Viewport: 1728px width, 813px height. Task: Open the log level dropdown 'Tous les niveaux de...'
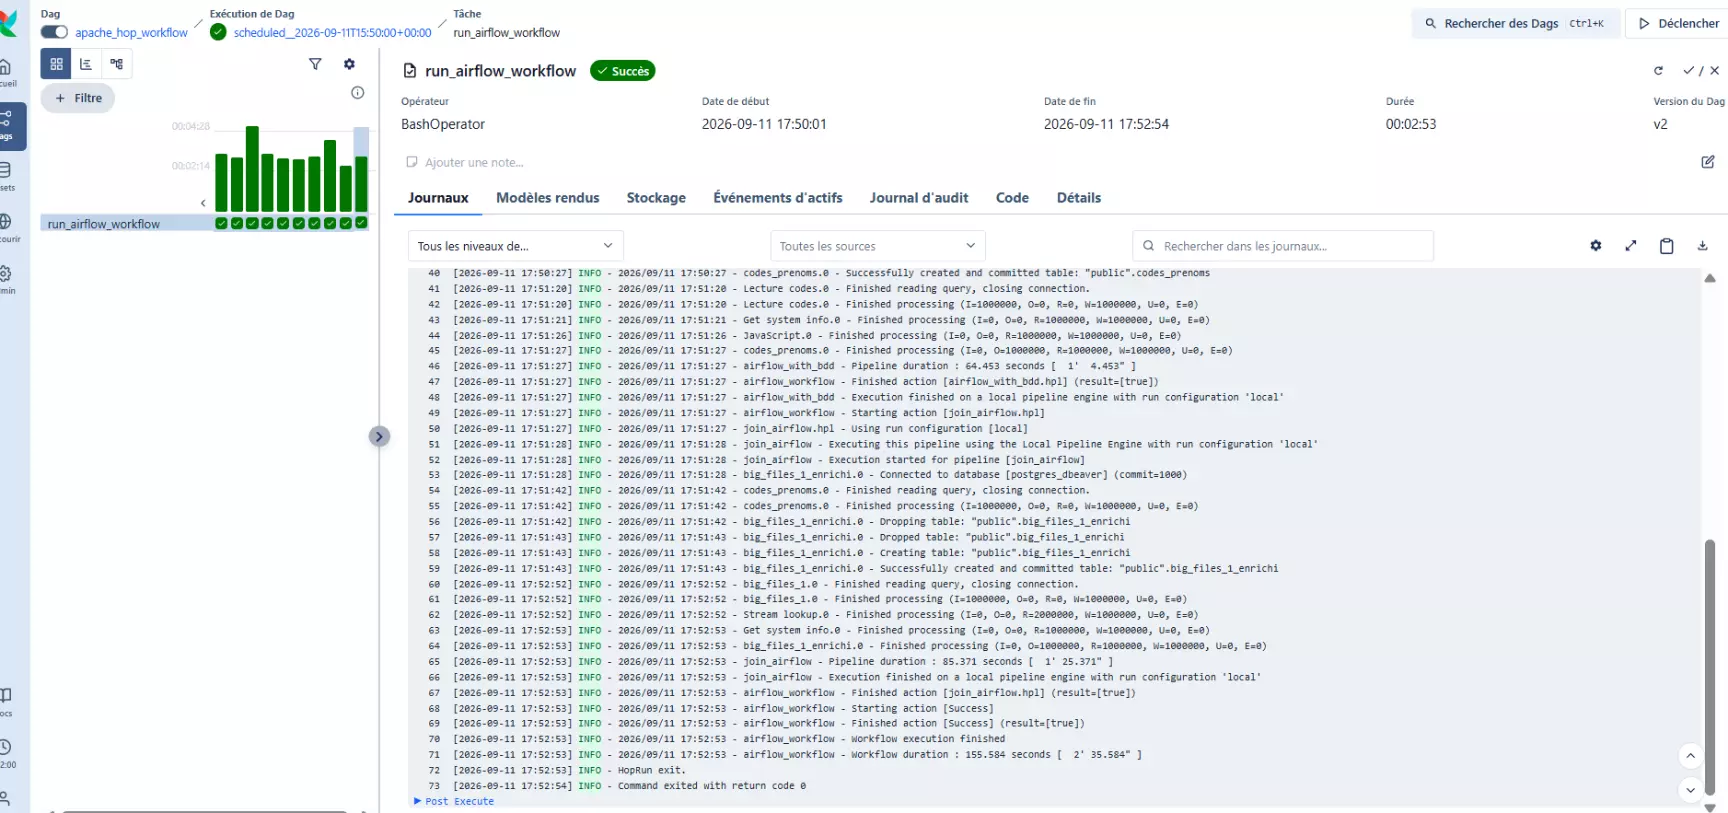point(515,246)
